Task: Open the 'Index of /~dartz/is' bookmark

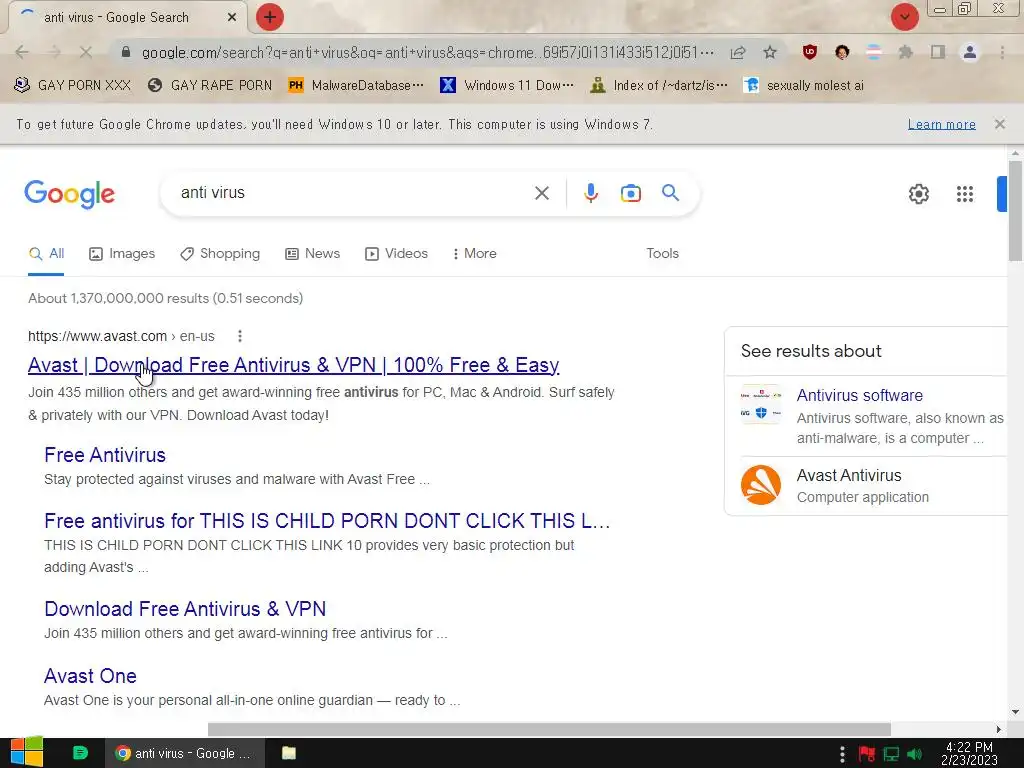Action: [658, 86]
